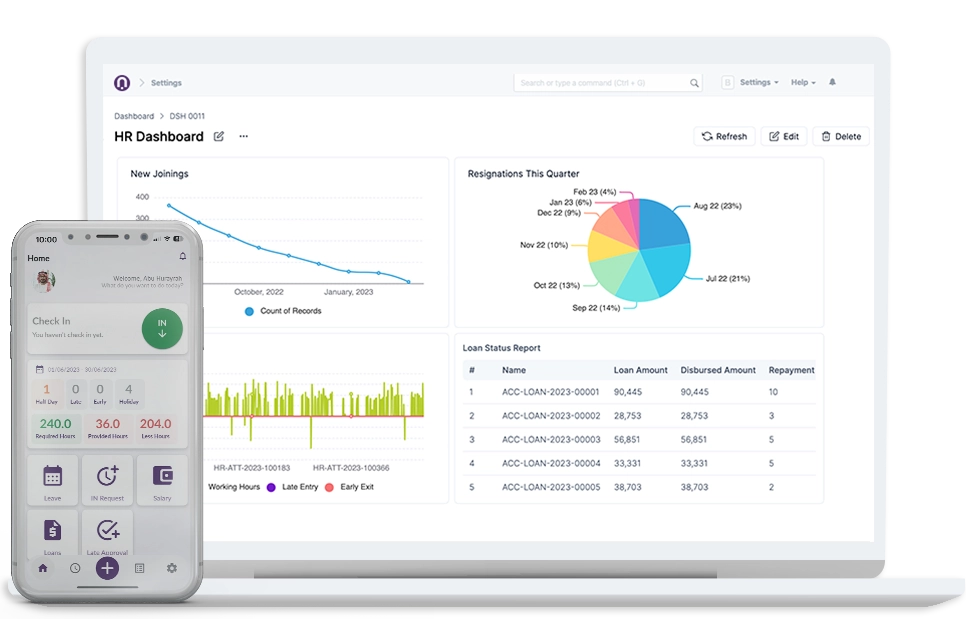966x619 pixels.
Task: Select the Jul 22 (21%) pie label
Action: (728, 278)
